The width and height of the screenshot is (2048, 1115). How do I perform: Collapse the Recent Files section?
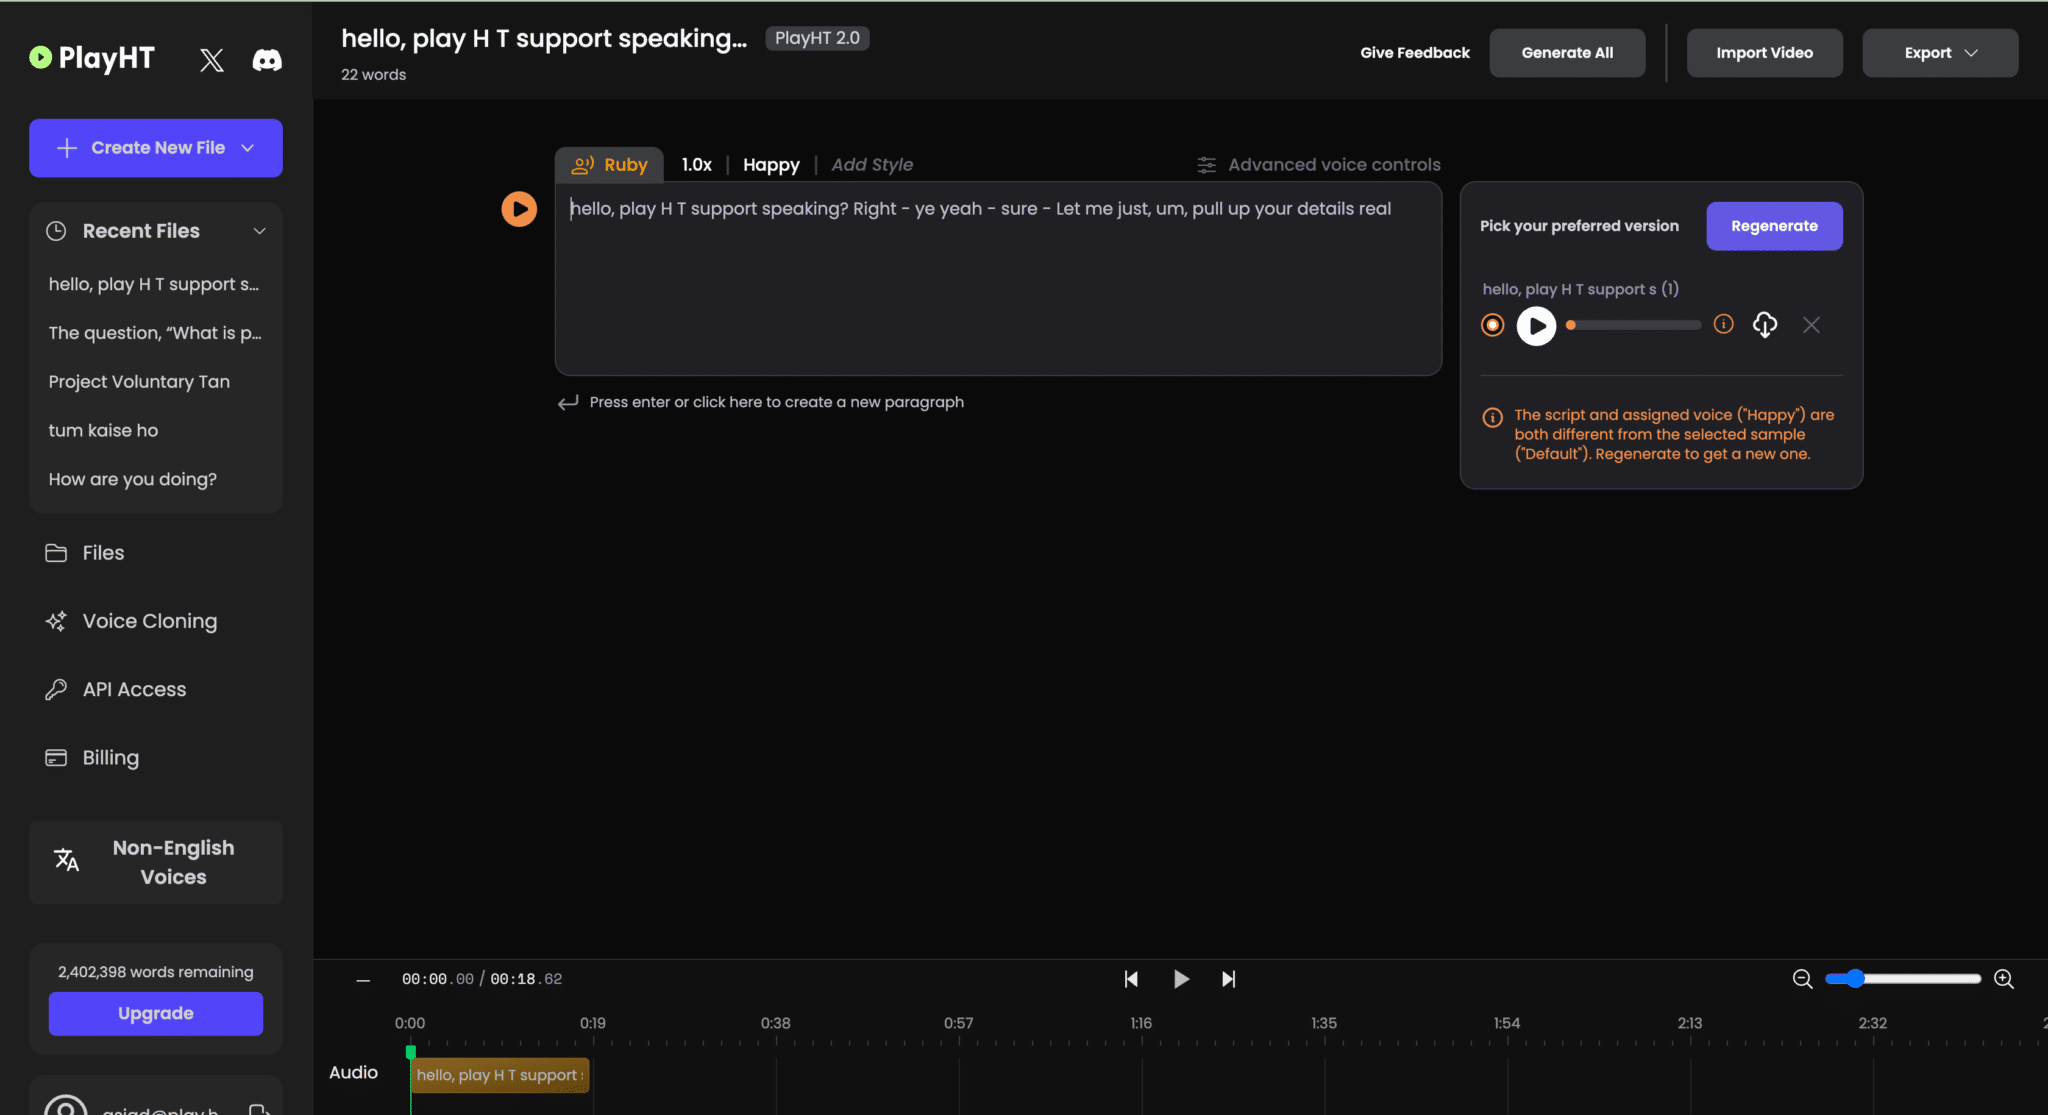click(x=259, y=231)
